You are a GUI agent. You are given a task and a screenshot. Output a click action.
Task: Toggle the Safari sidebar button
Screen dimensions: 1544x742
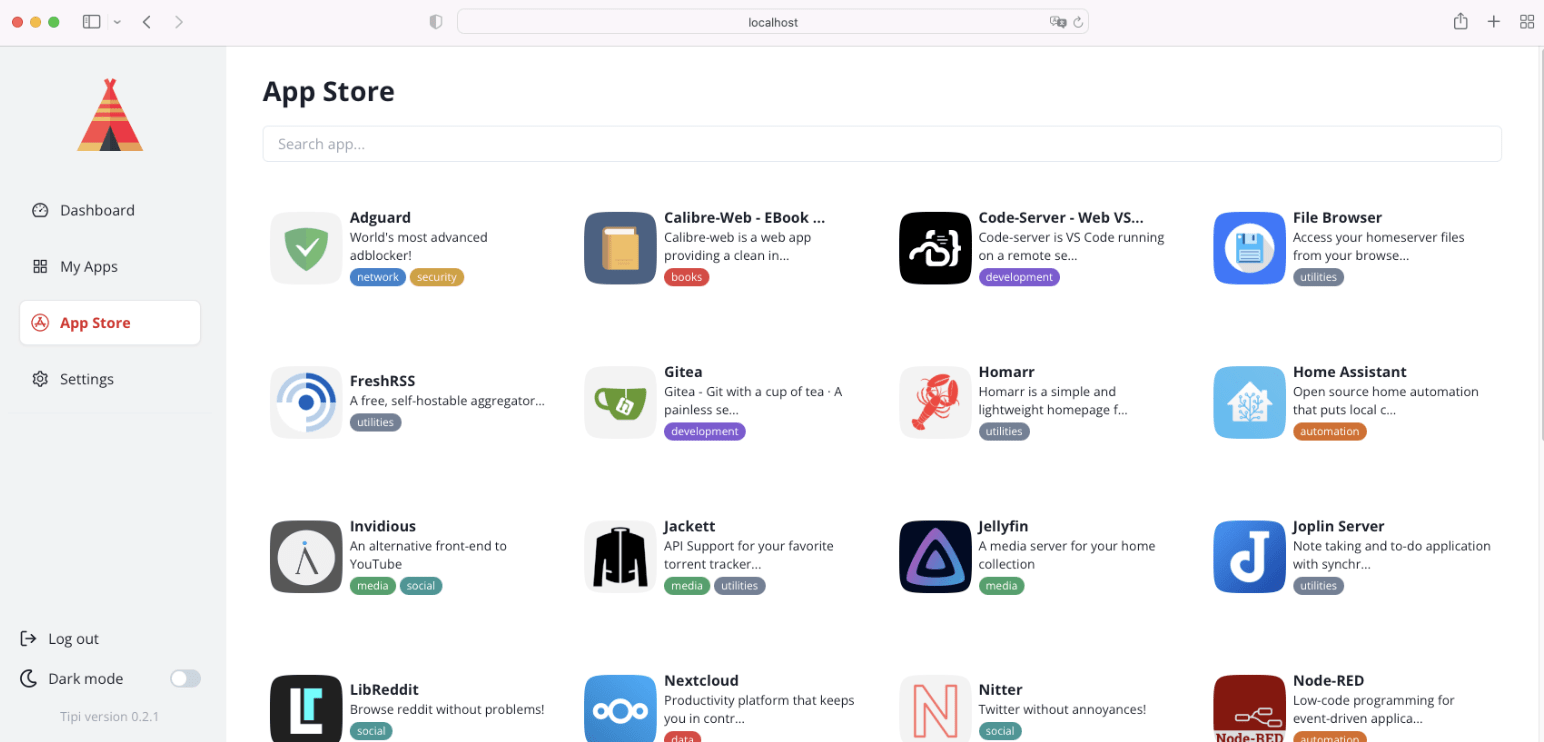[x=92, y=21]
